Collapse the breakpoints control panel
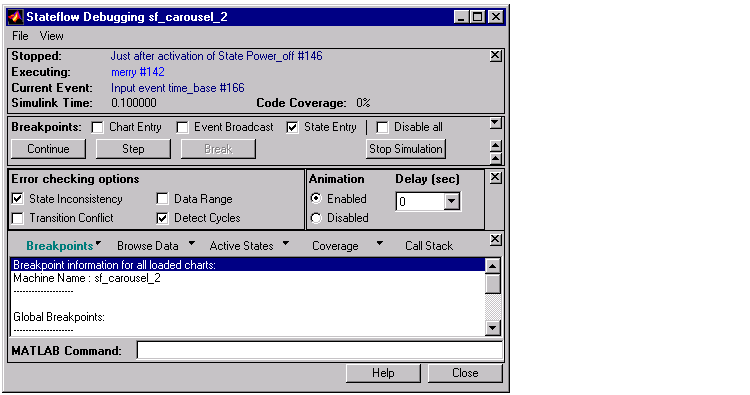The width and height of the screenshot is (750, 395). (x=496, y=123)
